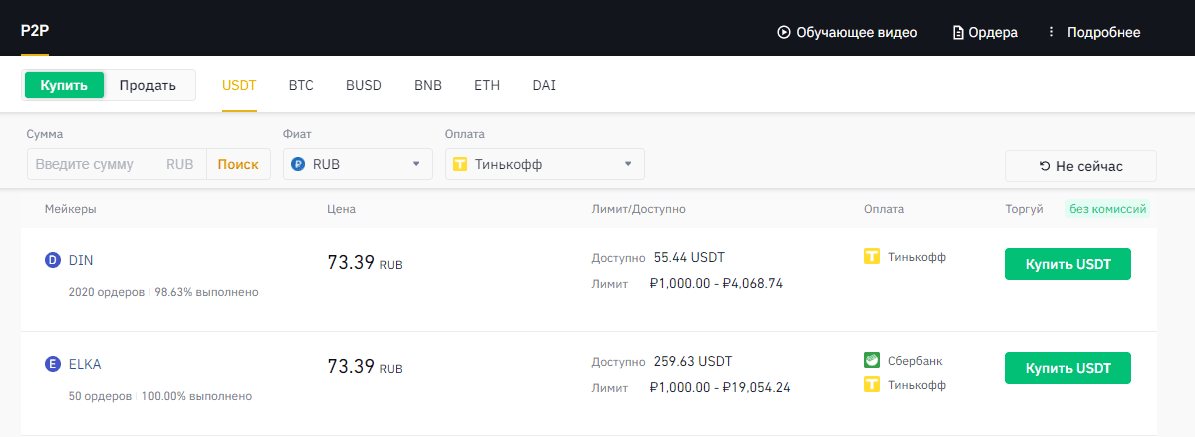Select the BTC tab
The width and height of the screenshot is (1195, 437).
(x=301, y=86)
